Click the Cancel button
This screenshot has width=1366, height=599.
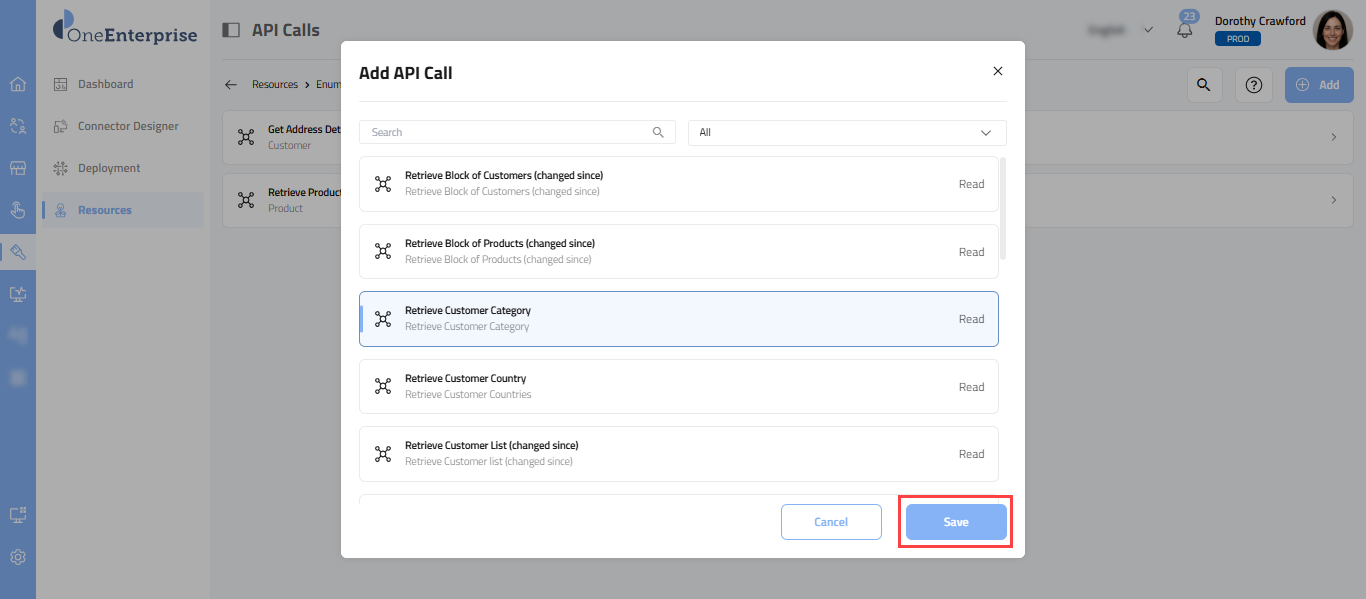tap(831, 522)
